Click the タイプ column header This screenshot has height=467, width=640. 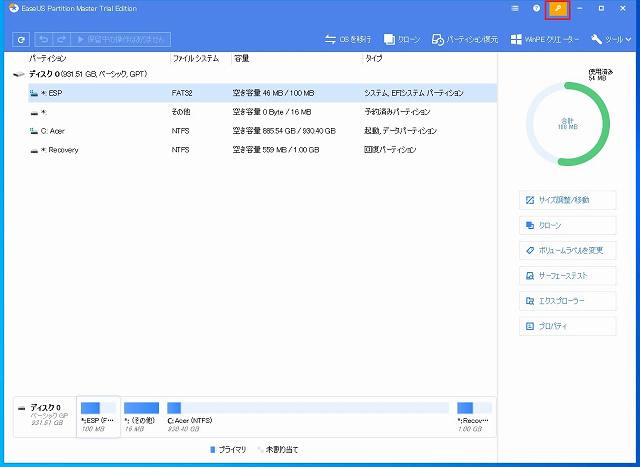(x=373, y=59)
